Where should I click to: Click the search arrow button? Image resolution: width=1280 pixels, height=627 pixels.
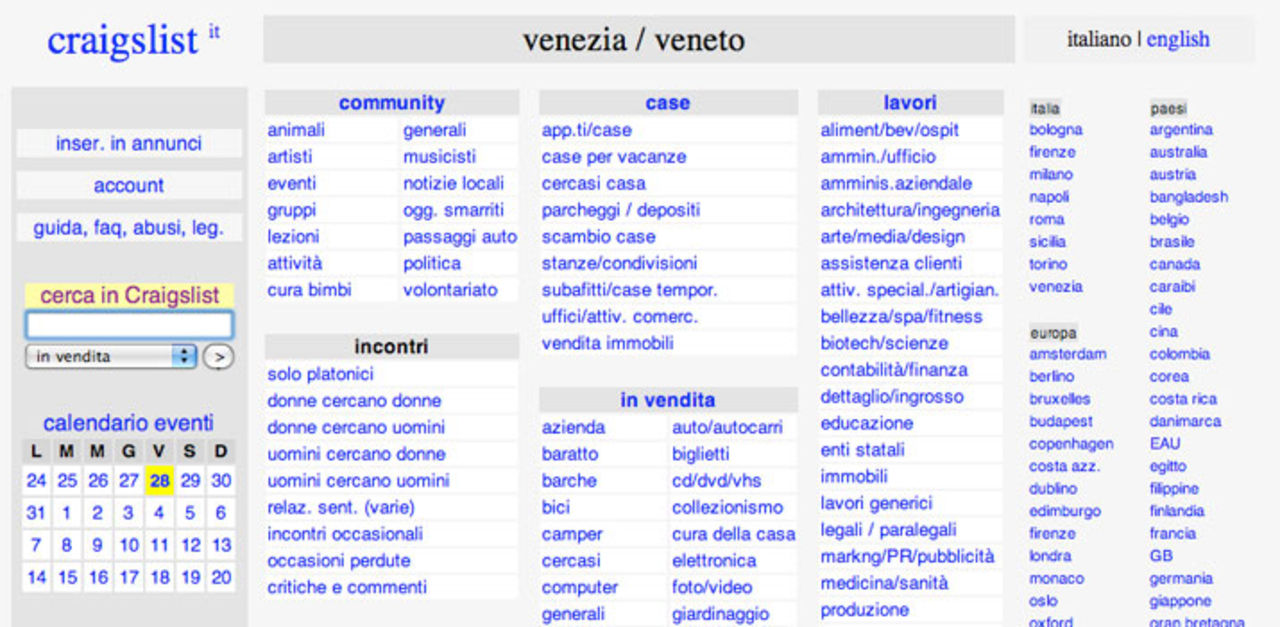pyautogui.click(x=218, y=357)
